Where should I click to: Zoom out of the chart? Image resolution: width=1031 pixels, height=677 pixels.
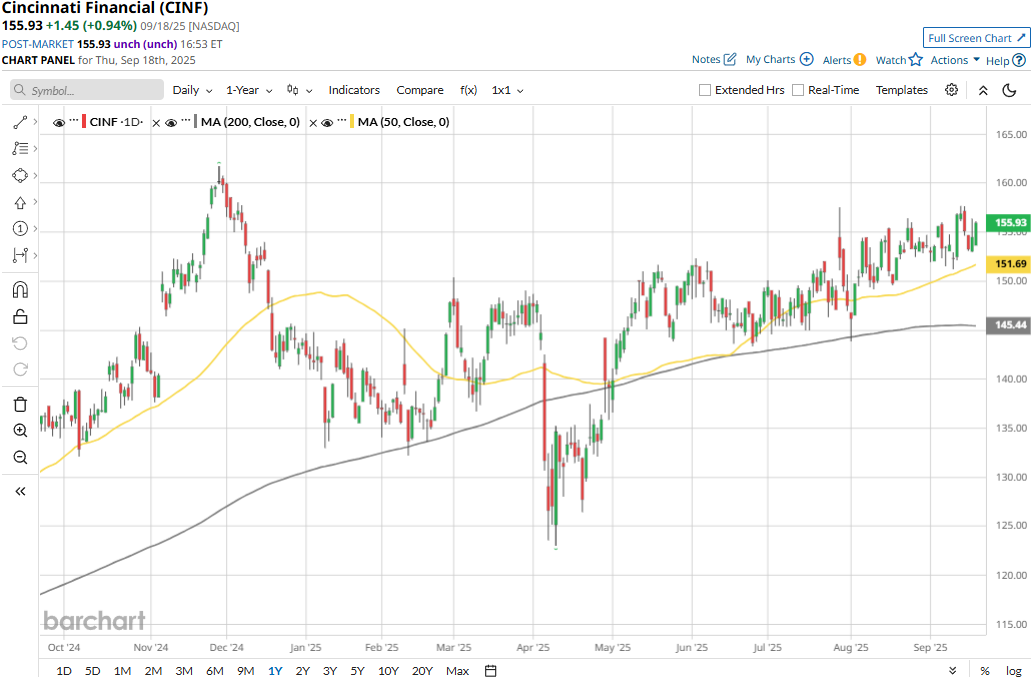pos(20,457)
